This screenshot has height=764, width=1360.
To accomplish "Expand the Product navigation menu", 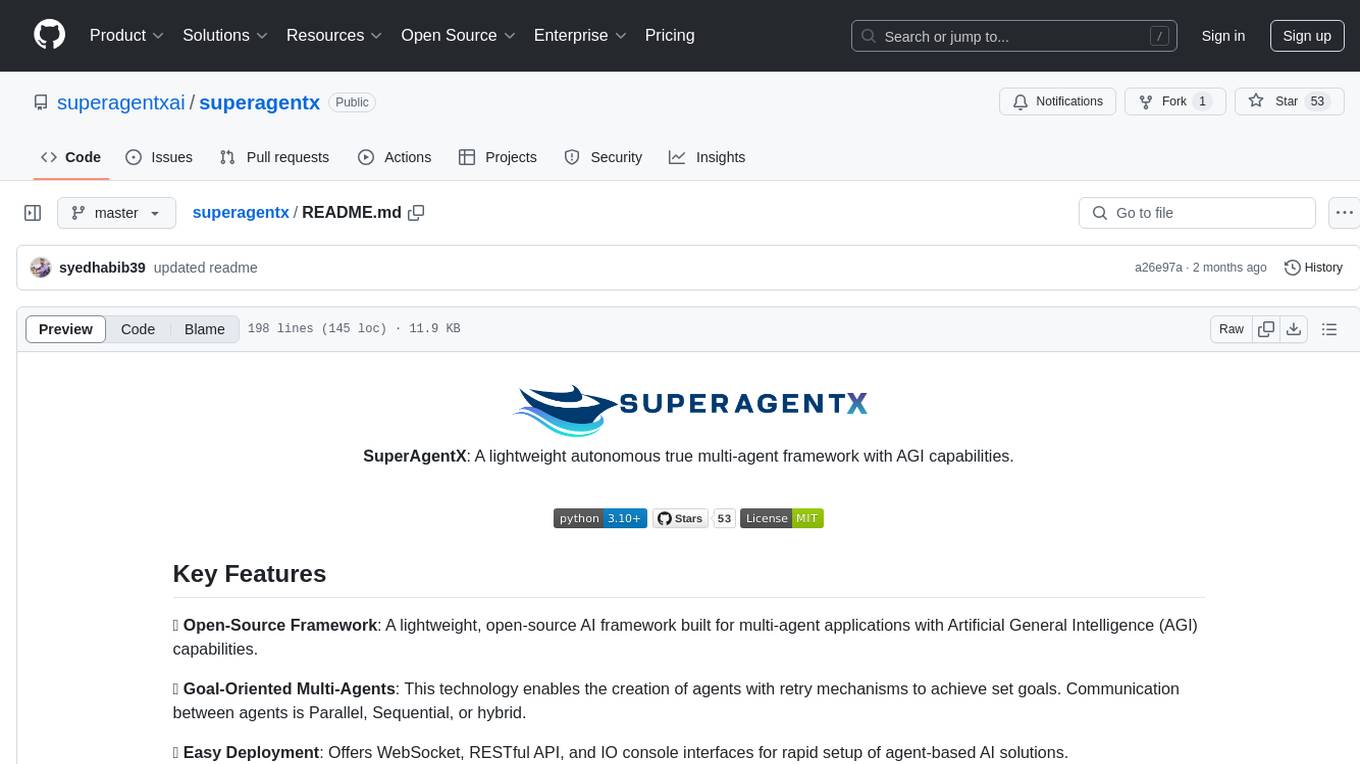I will (126, 35).
